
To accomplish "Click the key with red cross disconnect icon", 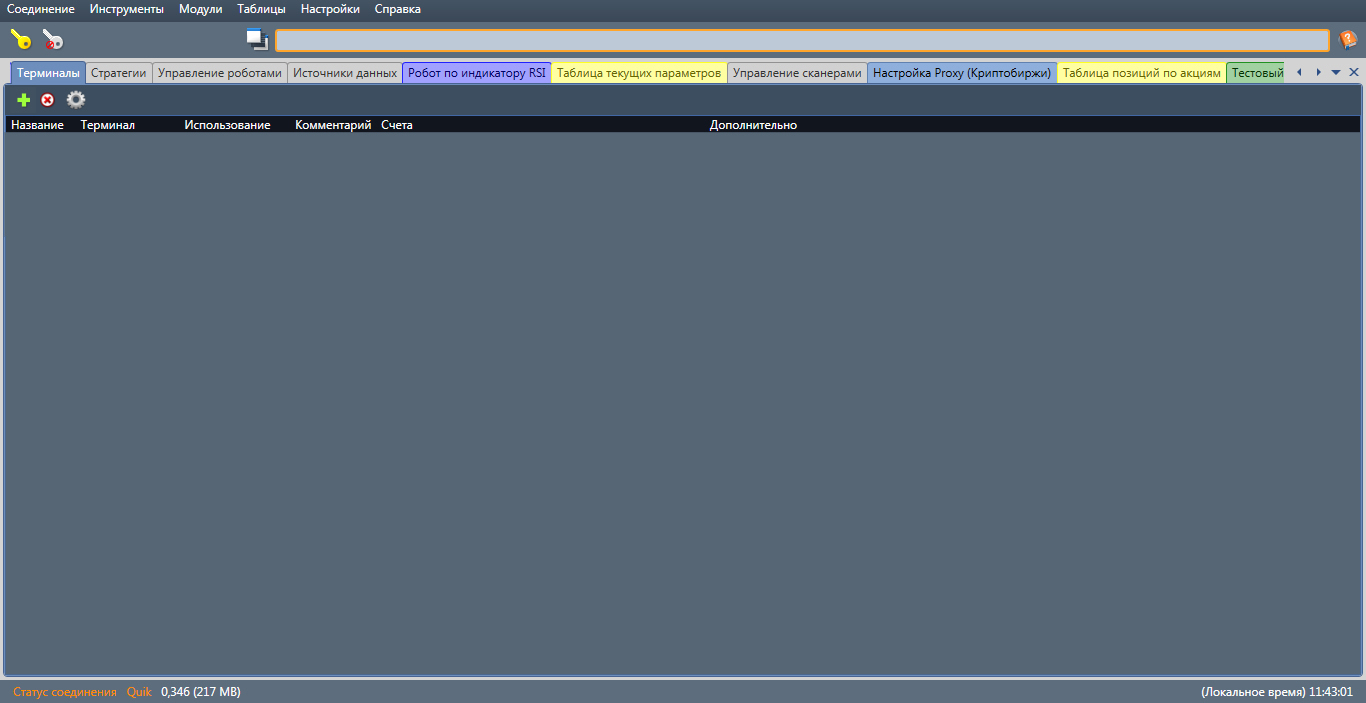I will pyautogui.click(x=52, y=40).
